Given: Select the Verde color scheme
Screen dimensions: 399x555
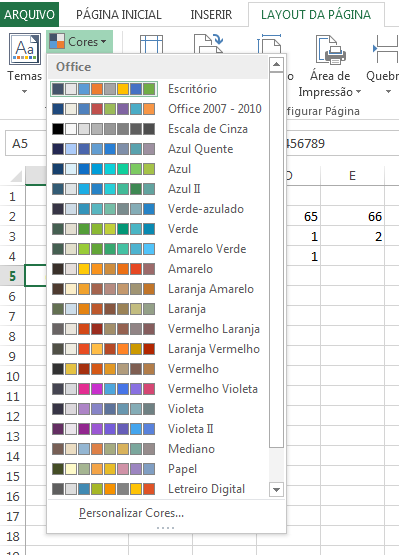Looking at the screenshot, I should point(158,229).
